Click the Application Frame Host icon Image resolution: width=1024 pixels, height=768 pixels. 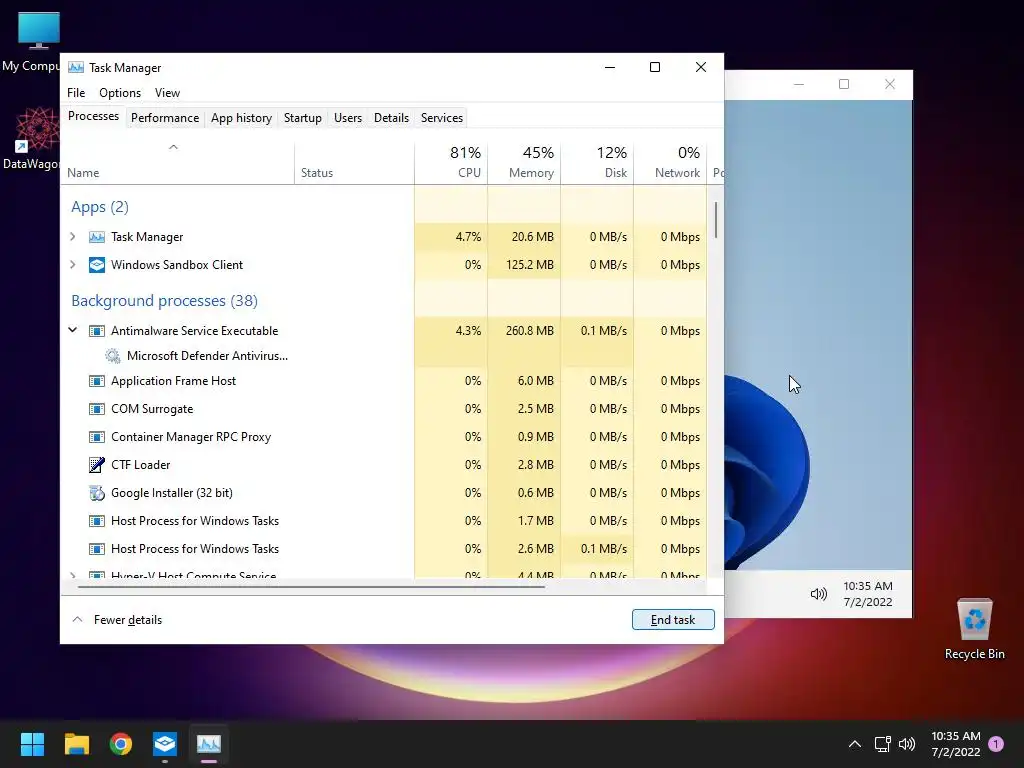(97, 381)
